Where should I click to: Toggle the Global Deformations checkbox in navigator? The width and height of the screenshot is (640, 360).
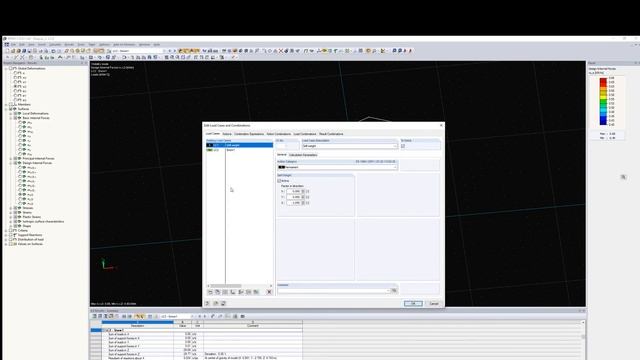point(11,69)
